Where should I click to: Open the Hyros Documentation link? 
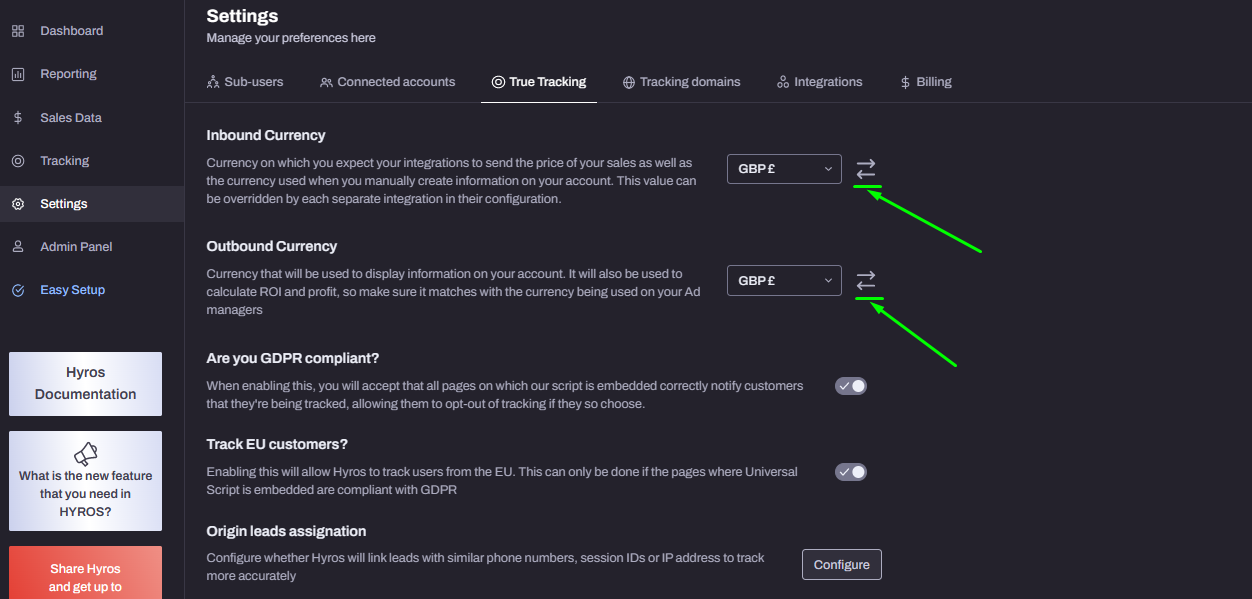84,384
